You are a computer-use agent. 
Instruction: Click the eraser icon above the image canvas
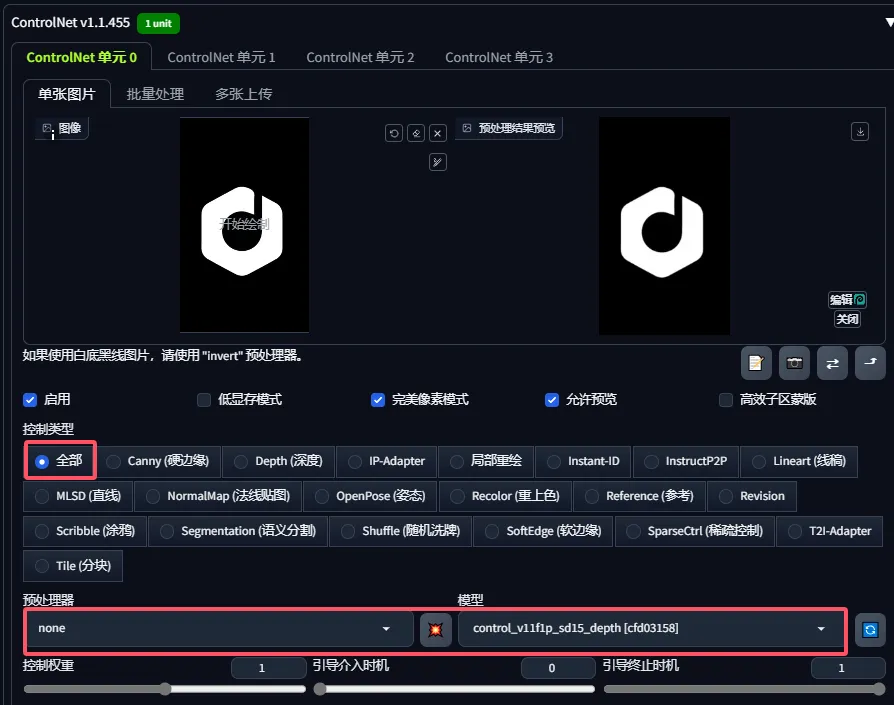point(416,133)
